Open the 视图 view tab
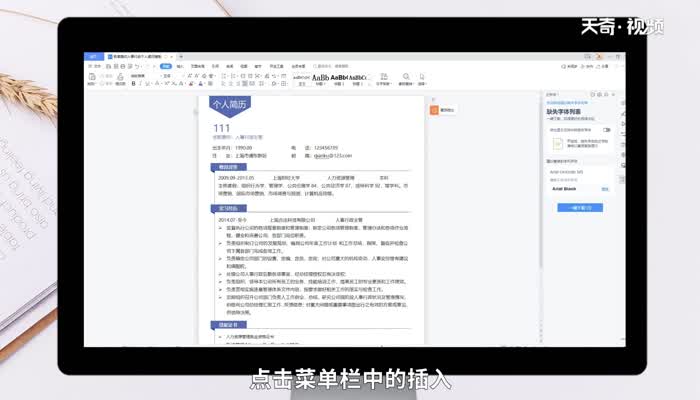 tap(243, 66)
